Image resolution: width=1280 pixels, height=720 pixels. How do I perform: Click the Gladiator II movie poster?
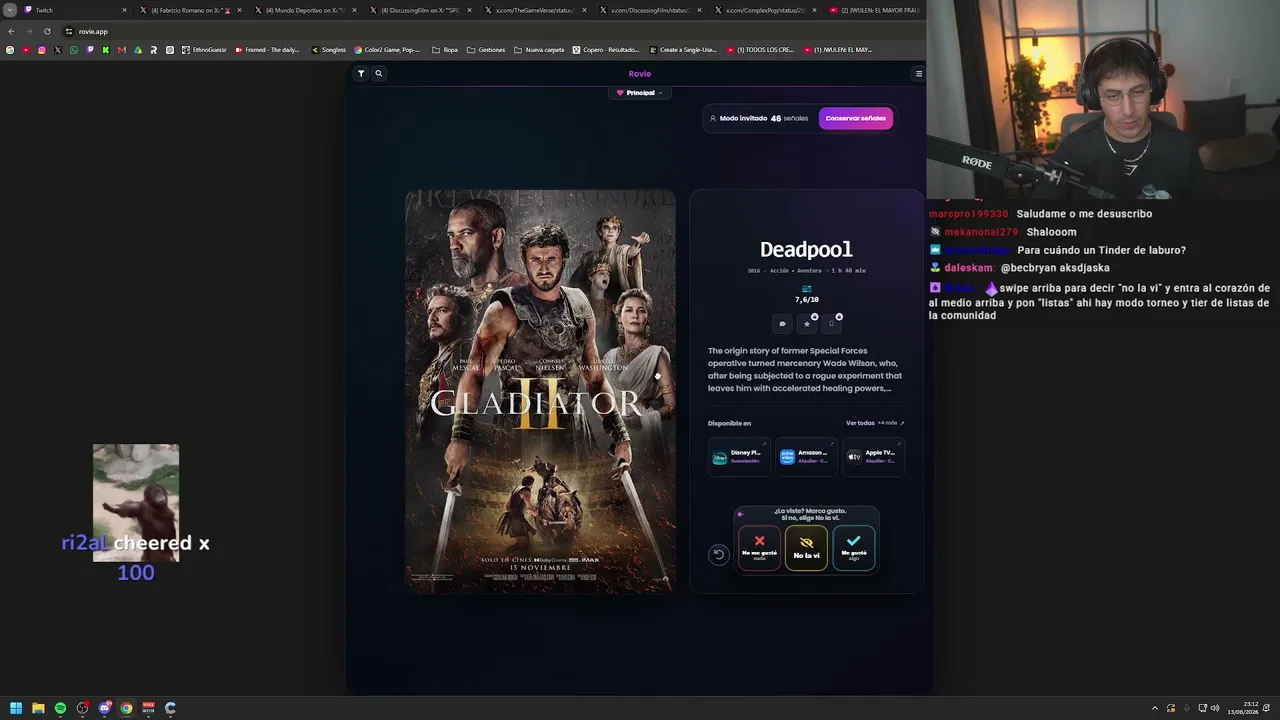click(540, 391)
